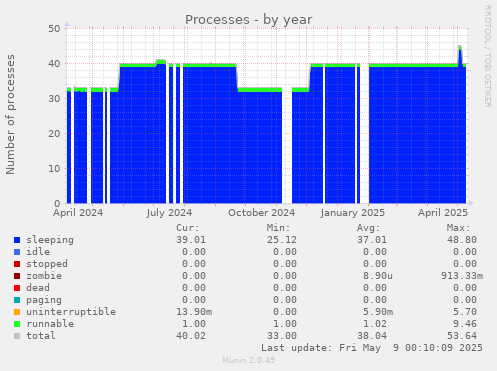The image size is (497, 371).
Task: Click uninterruptible current value 13.90m
Action: [x=194, y=312]
